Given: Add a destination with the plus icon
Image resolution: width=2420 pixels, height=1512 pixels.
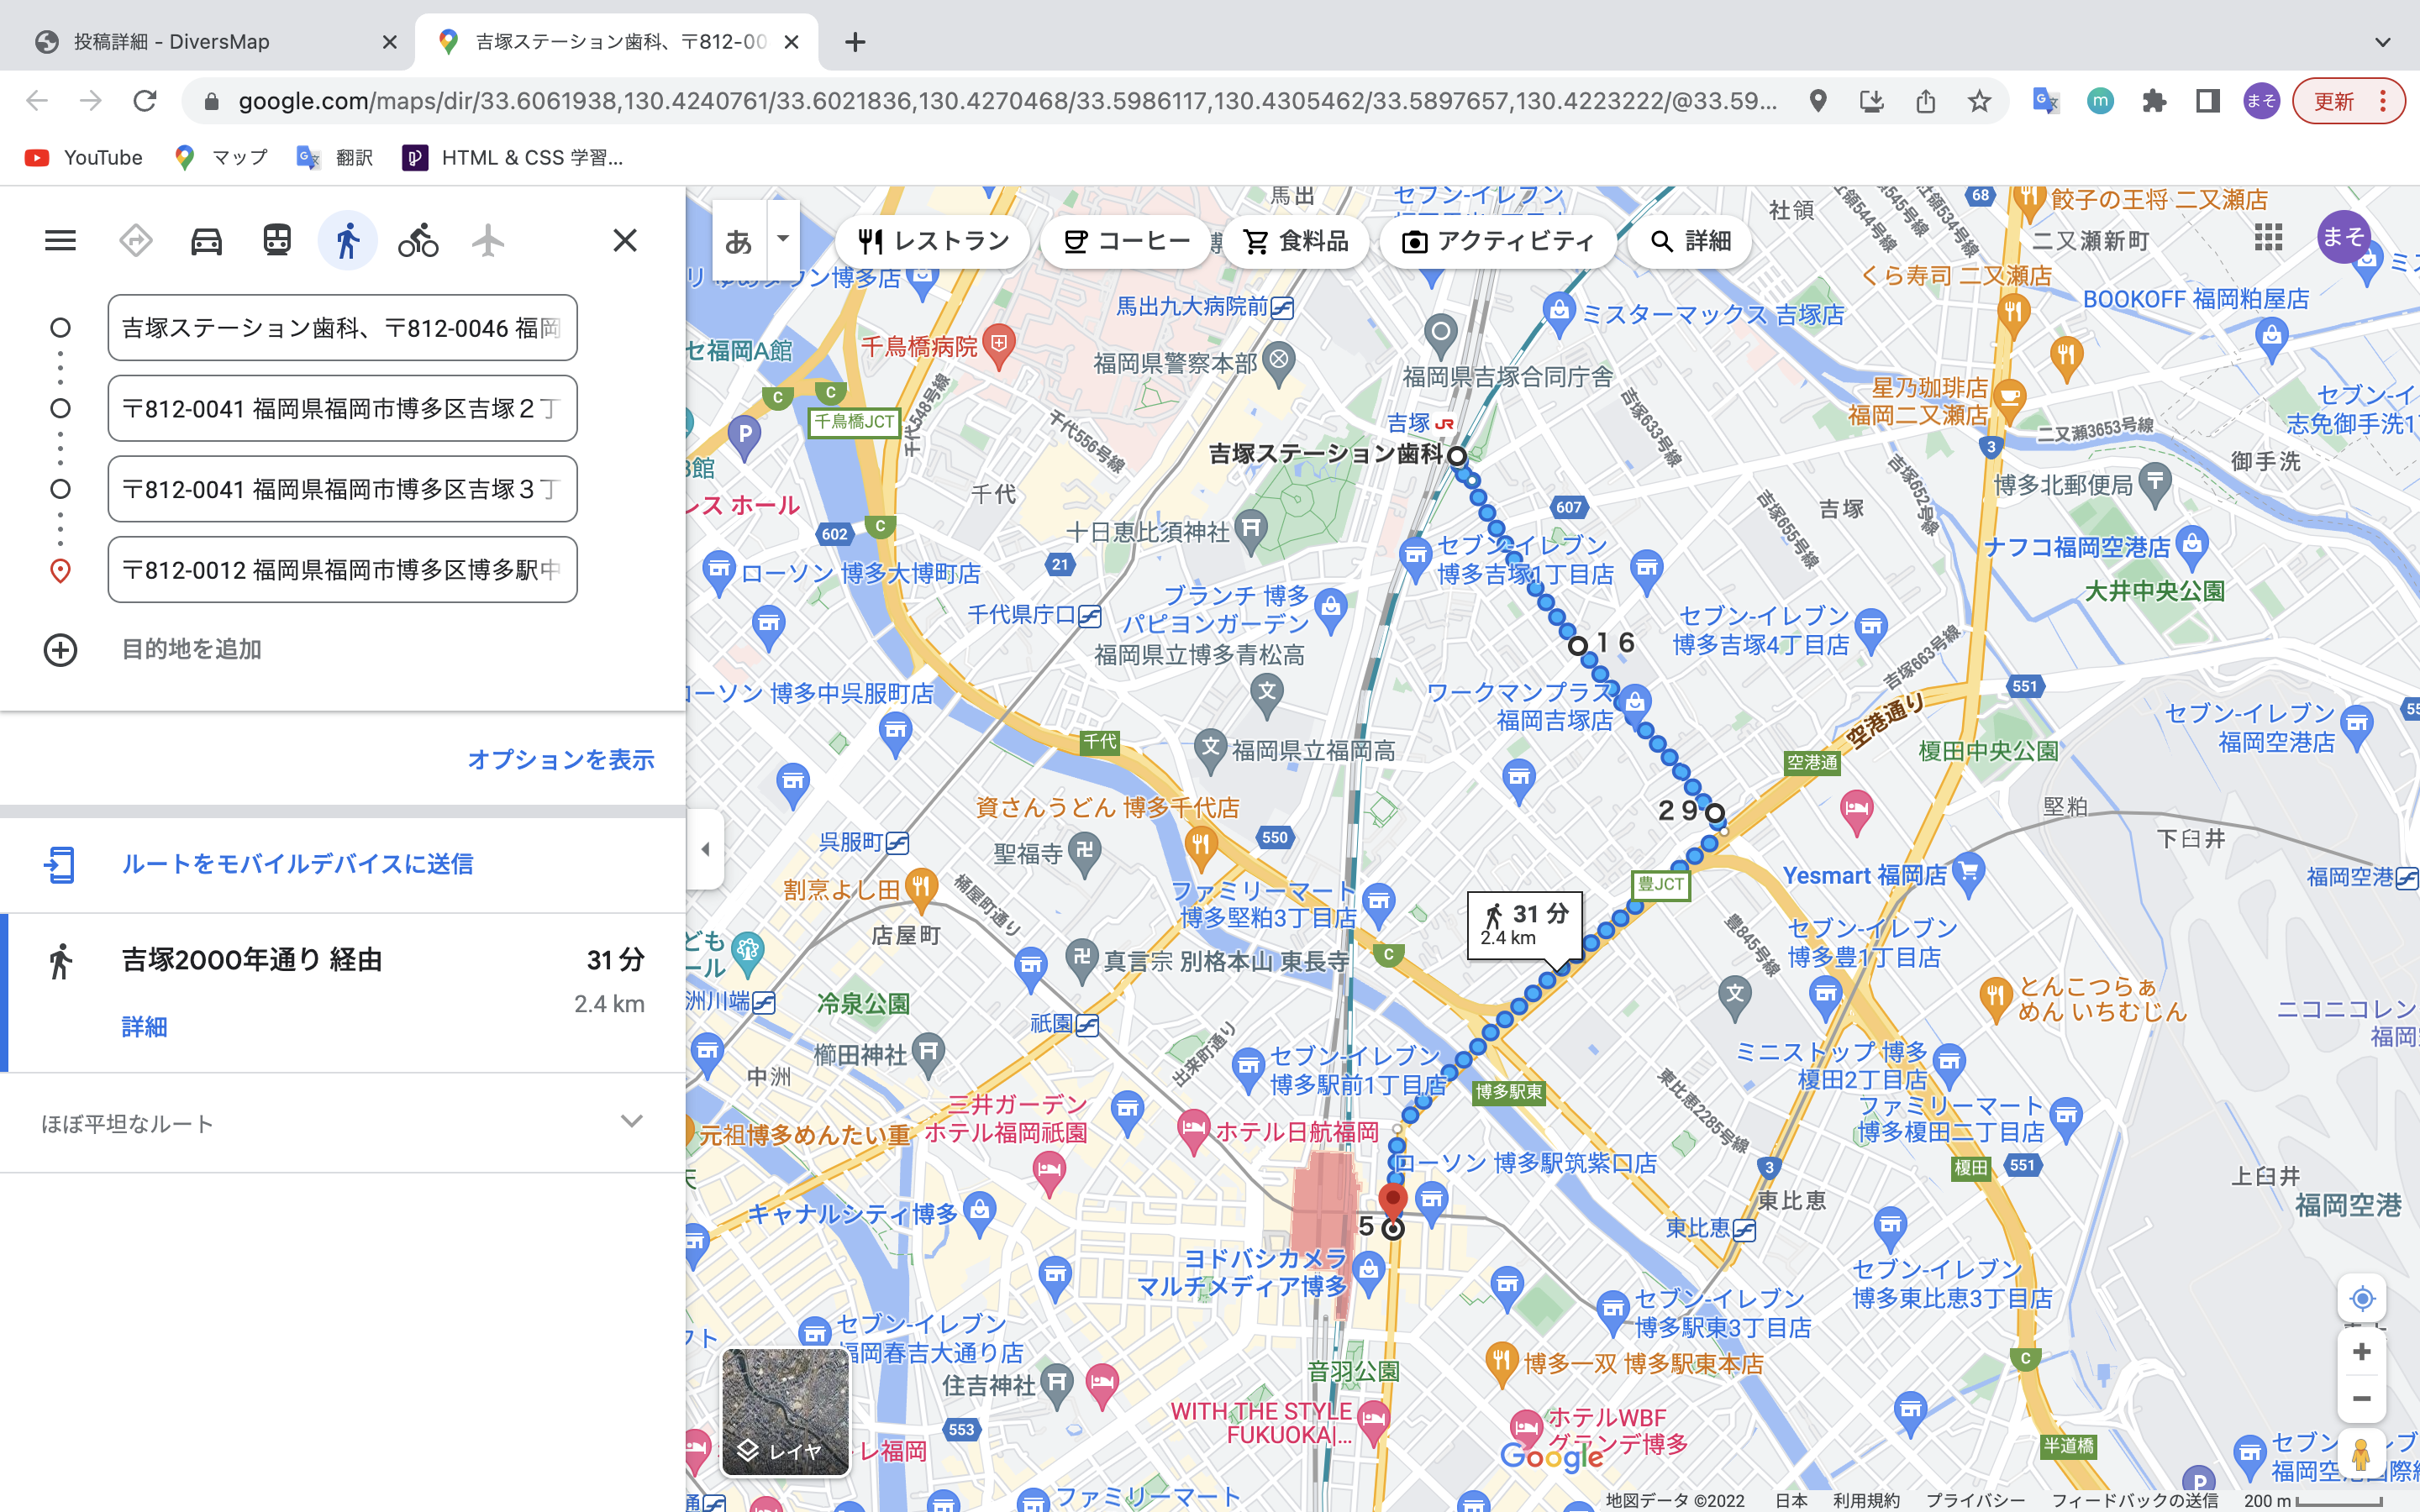Looking at the screenshot, I should pos(61,650).
